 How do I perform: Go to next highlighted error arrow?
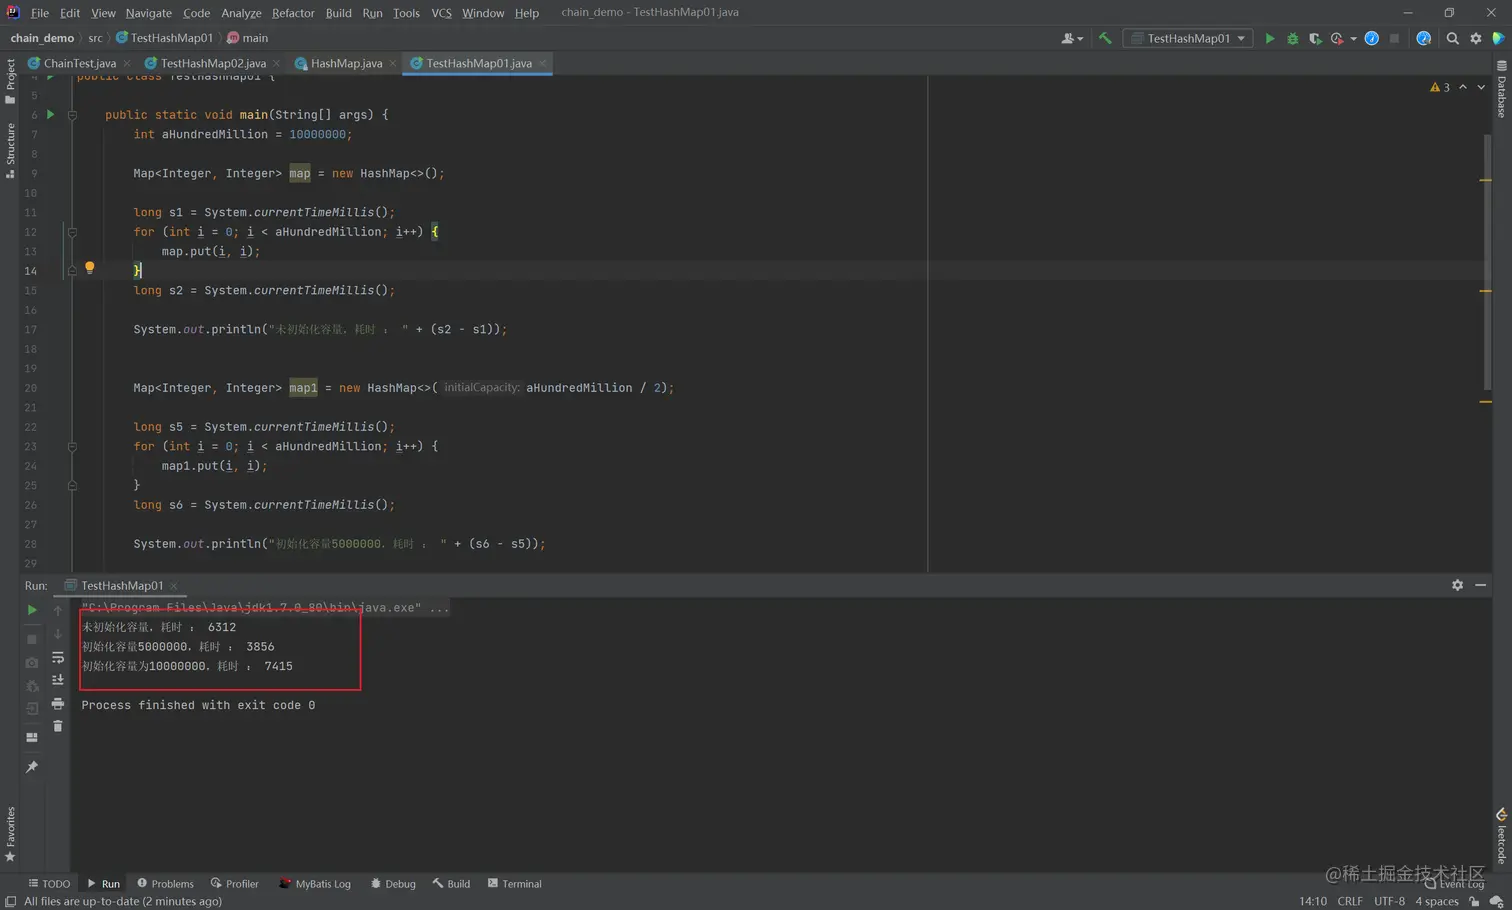tap(1481, 87)
